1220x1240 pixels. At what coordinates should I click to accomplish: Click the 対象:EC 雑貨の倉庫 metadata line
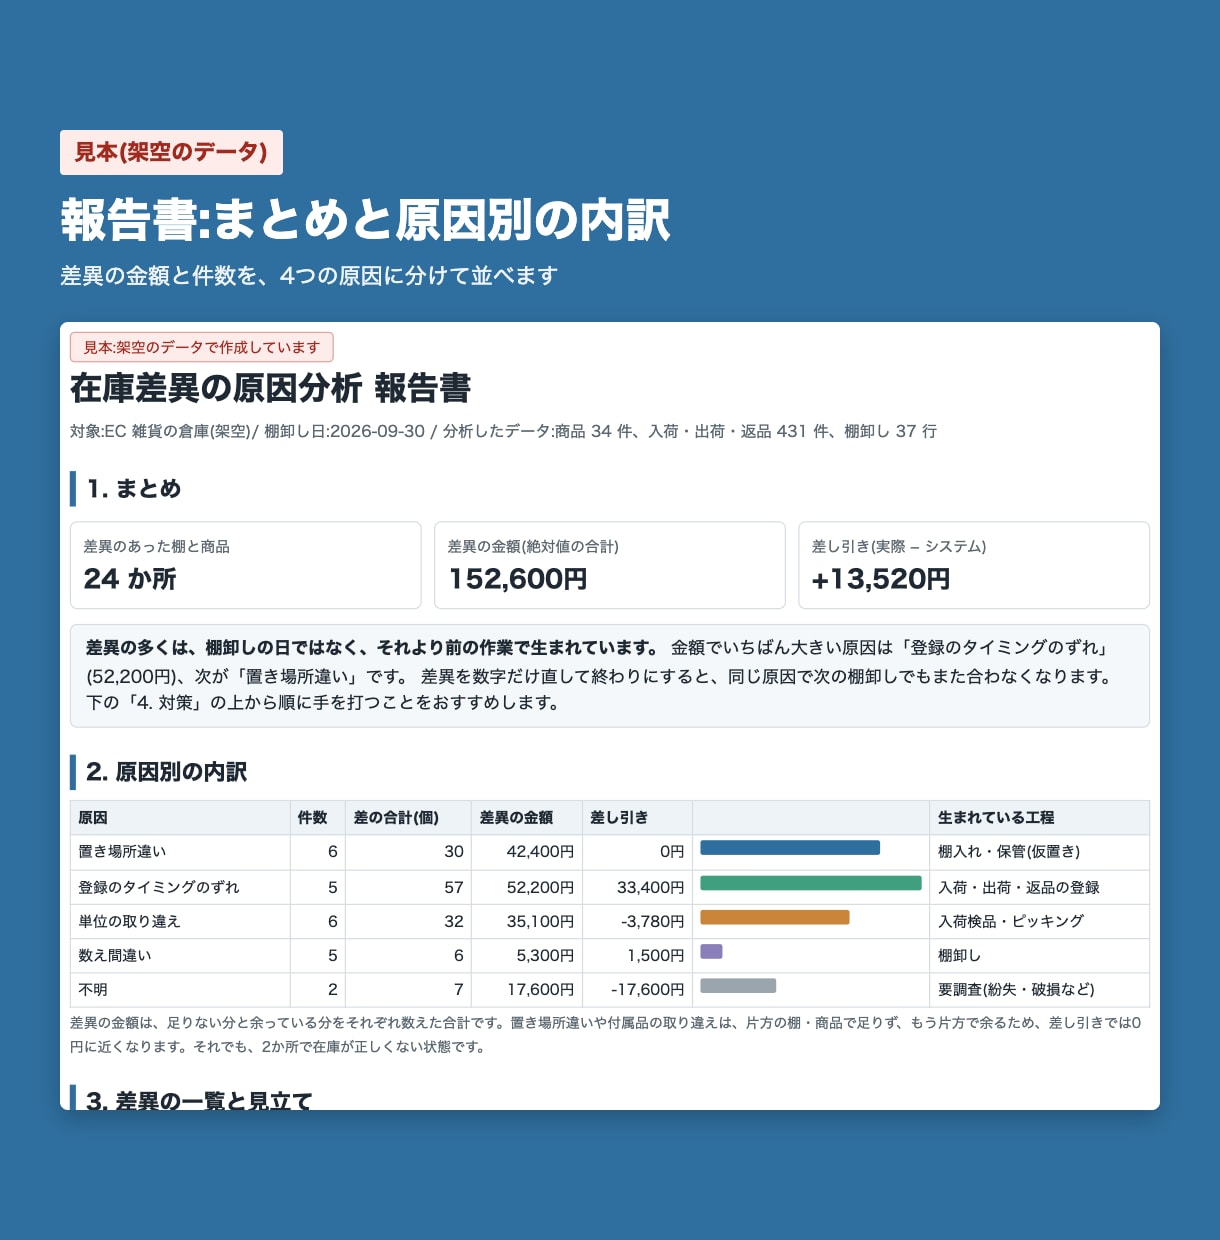point(503,431)
